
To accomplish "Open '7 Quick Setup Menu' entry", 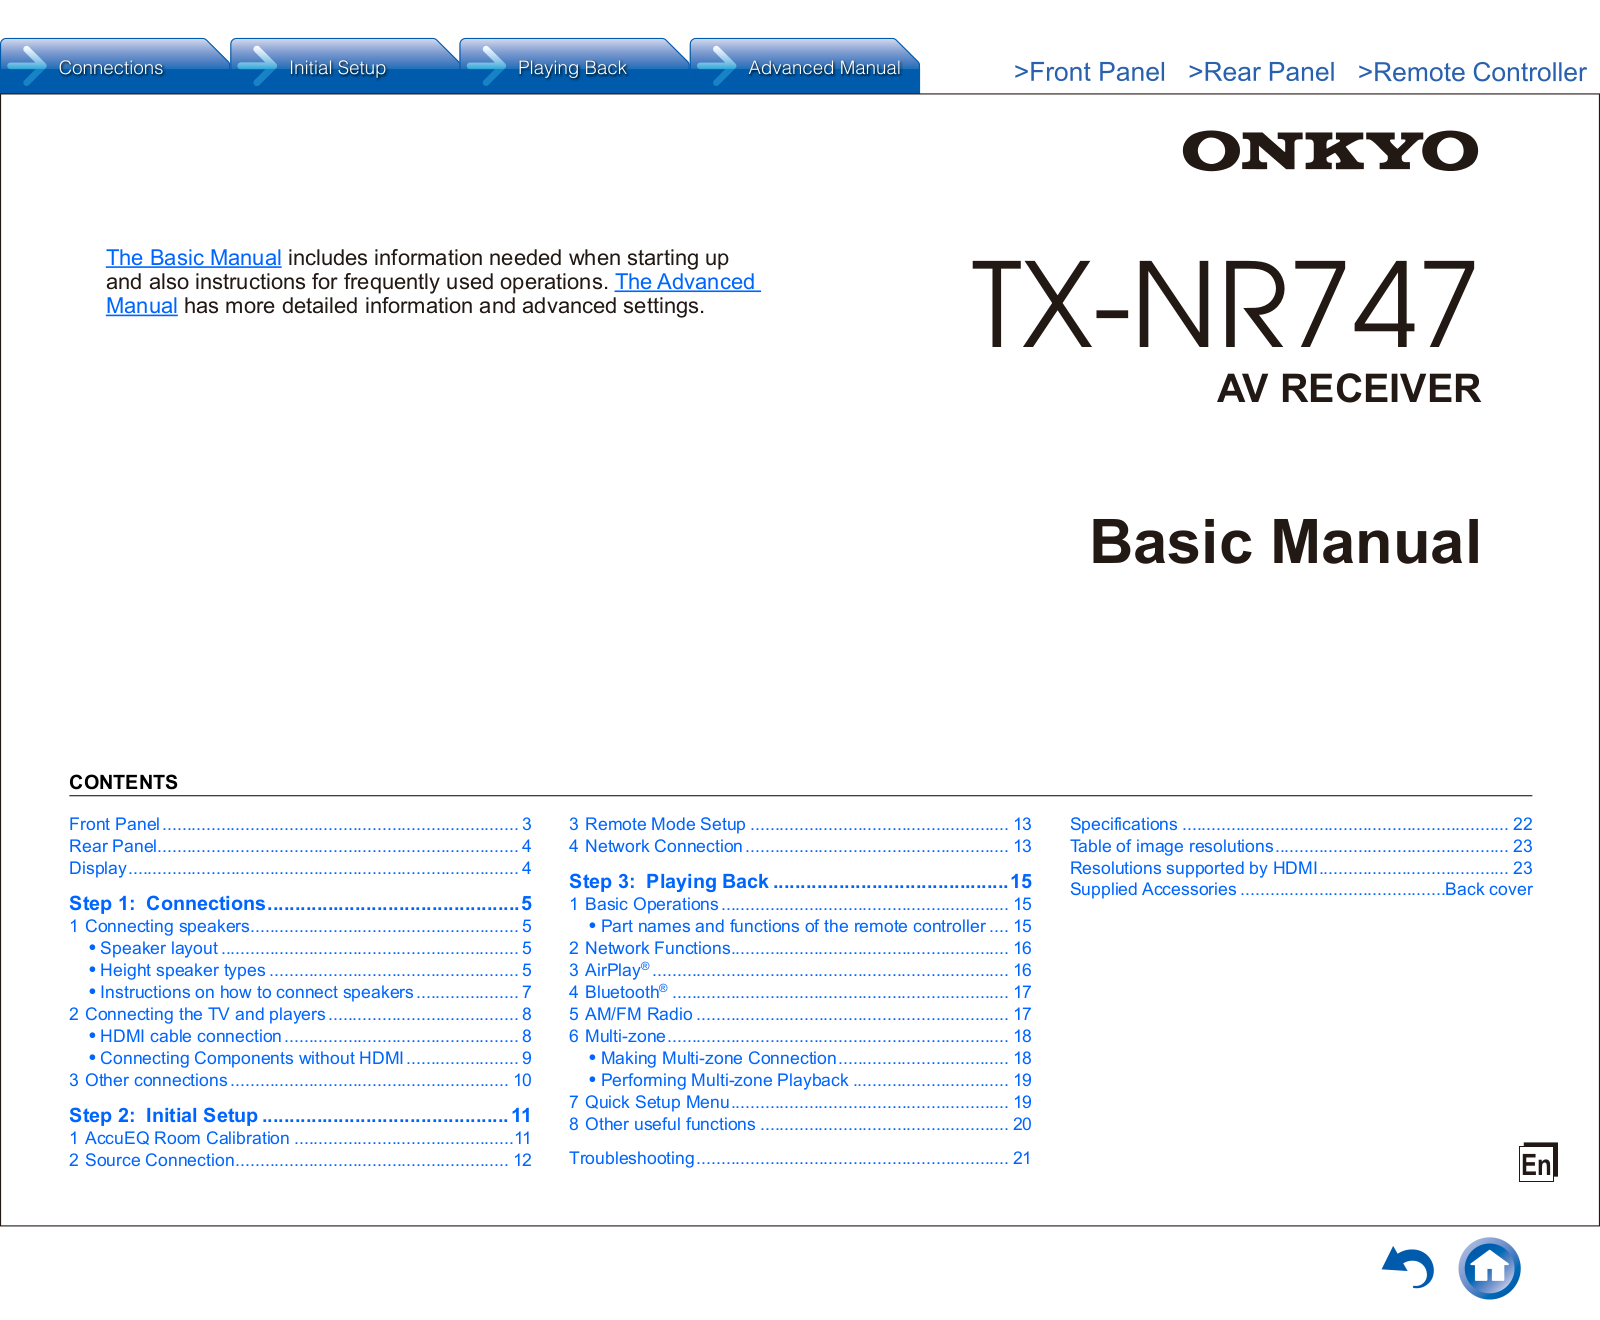I will click(x=800, y=1102).
